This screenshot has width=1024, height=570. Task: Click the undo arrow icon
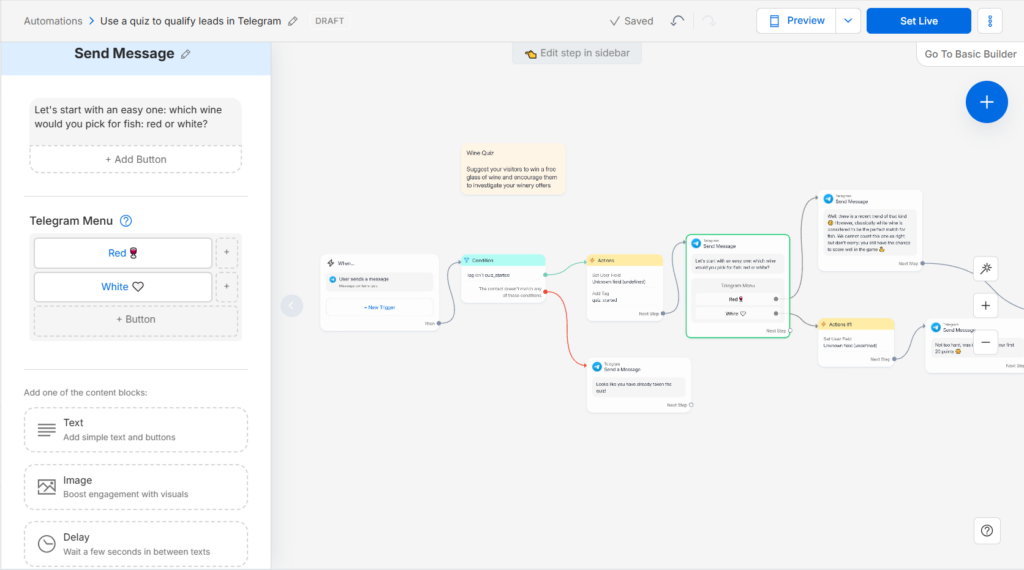677,21
